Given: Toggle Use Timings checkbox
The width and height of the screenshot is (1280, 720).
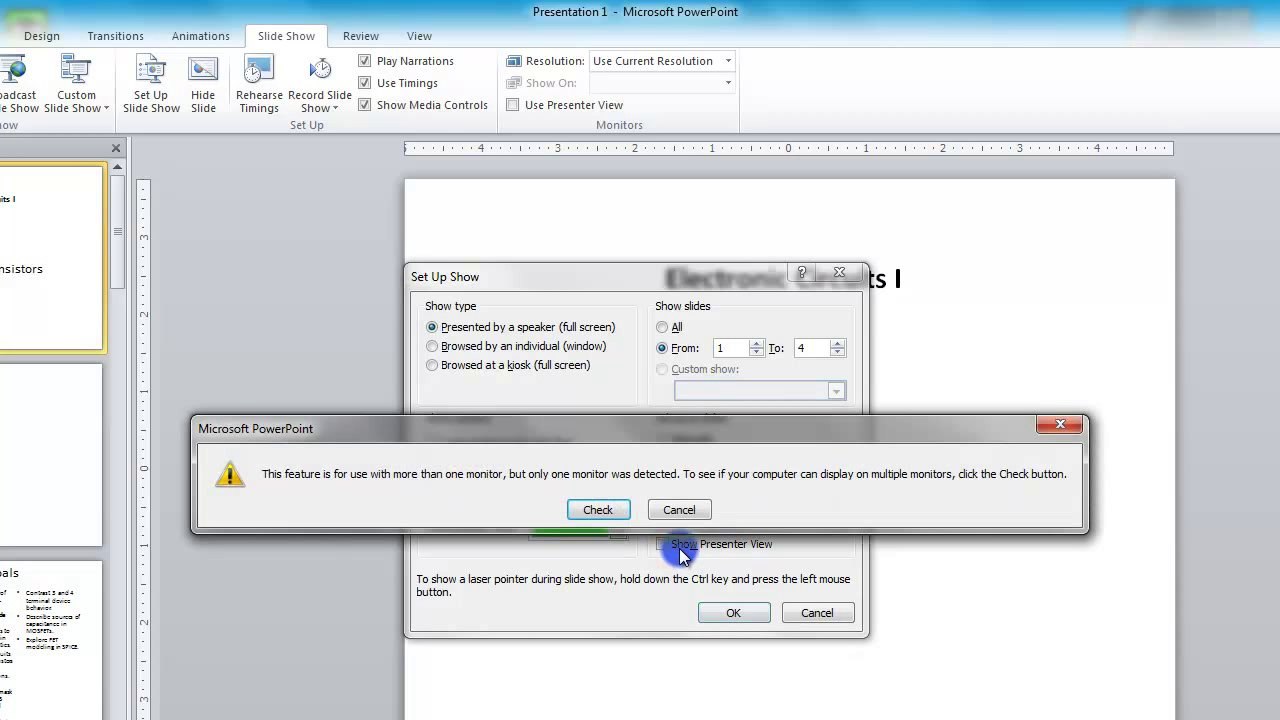Looking at the screenshot, I should tap(365, 83).
